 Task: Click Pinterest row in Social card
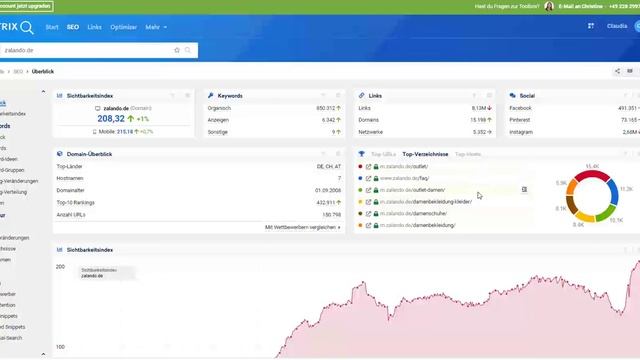pos(574,120)
